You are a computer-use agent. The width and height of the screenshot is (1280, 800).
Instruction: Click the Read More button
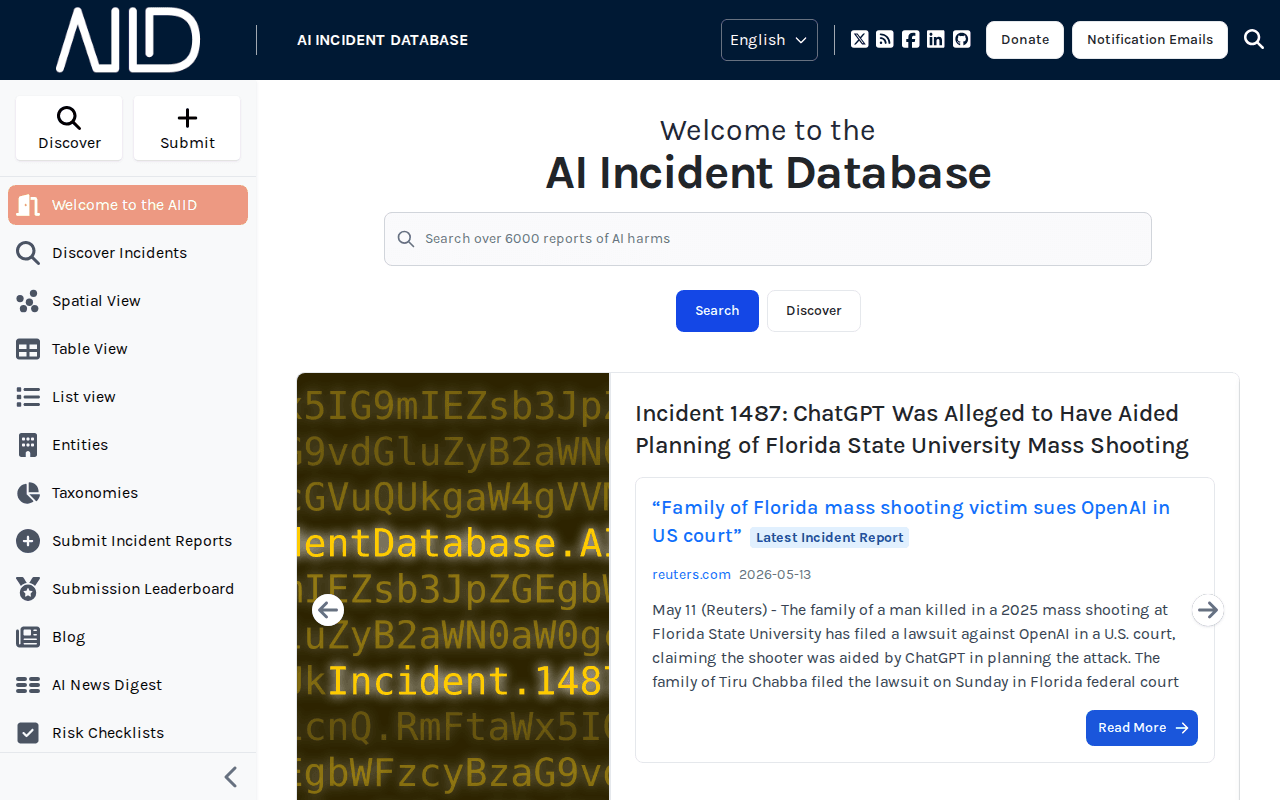[1142, 728]
